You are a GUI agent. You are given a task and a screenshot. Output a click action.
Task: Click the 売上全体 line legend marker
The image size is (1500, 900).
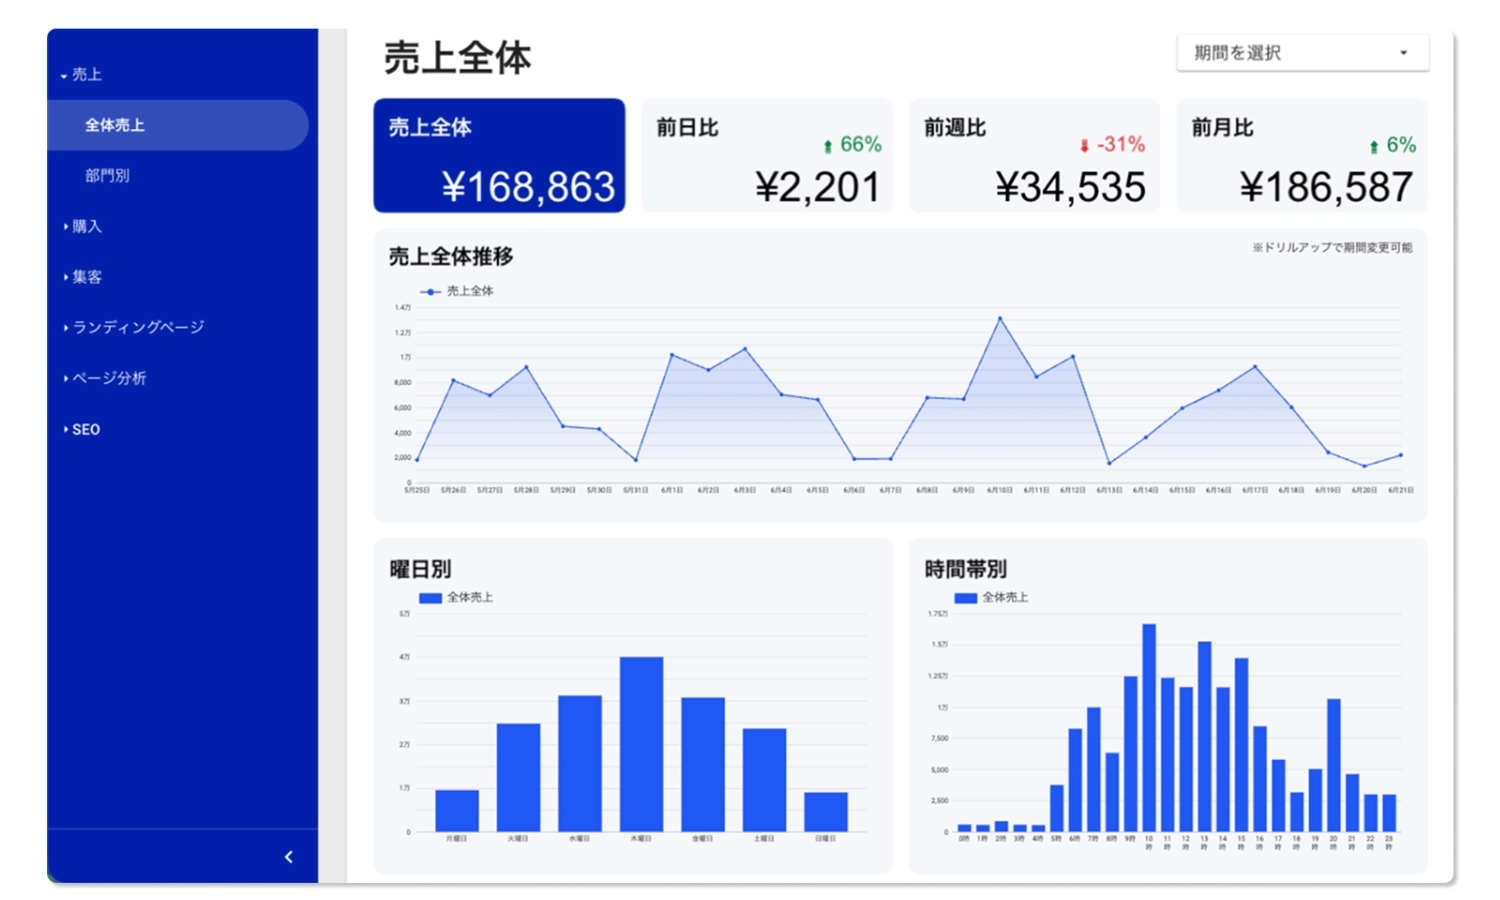tap(430, 292)
